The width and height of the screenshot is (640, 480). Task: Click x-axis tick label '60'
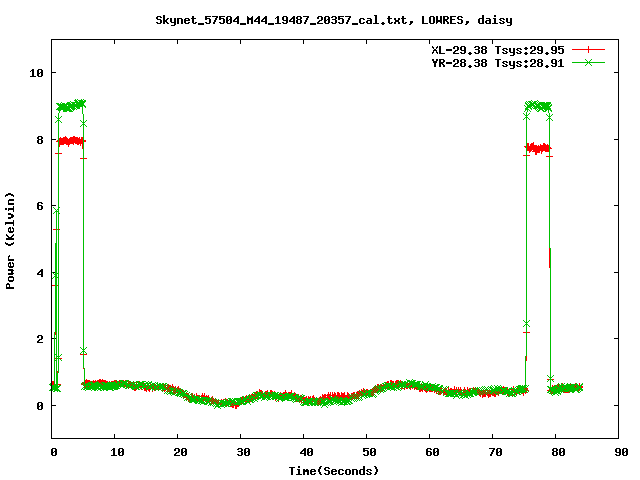coord(432,452)
